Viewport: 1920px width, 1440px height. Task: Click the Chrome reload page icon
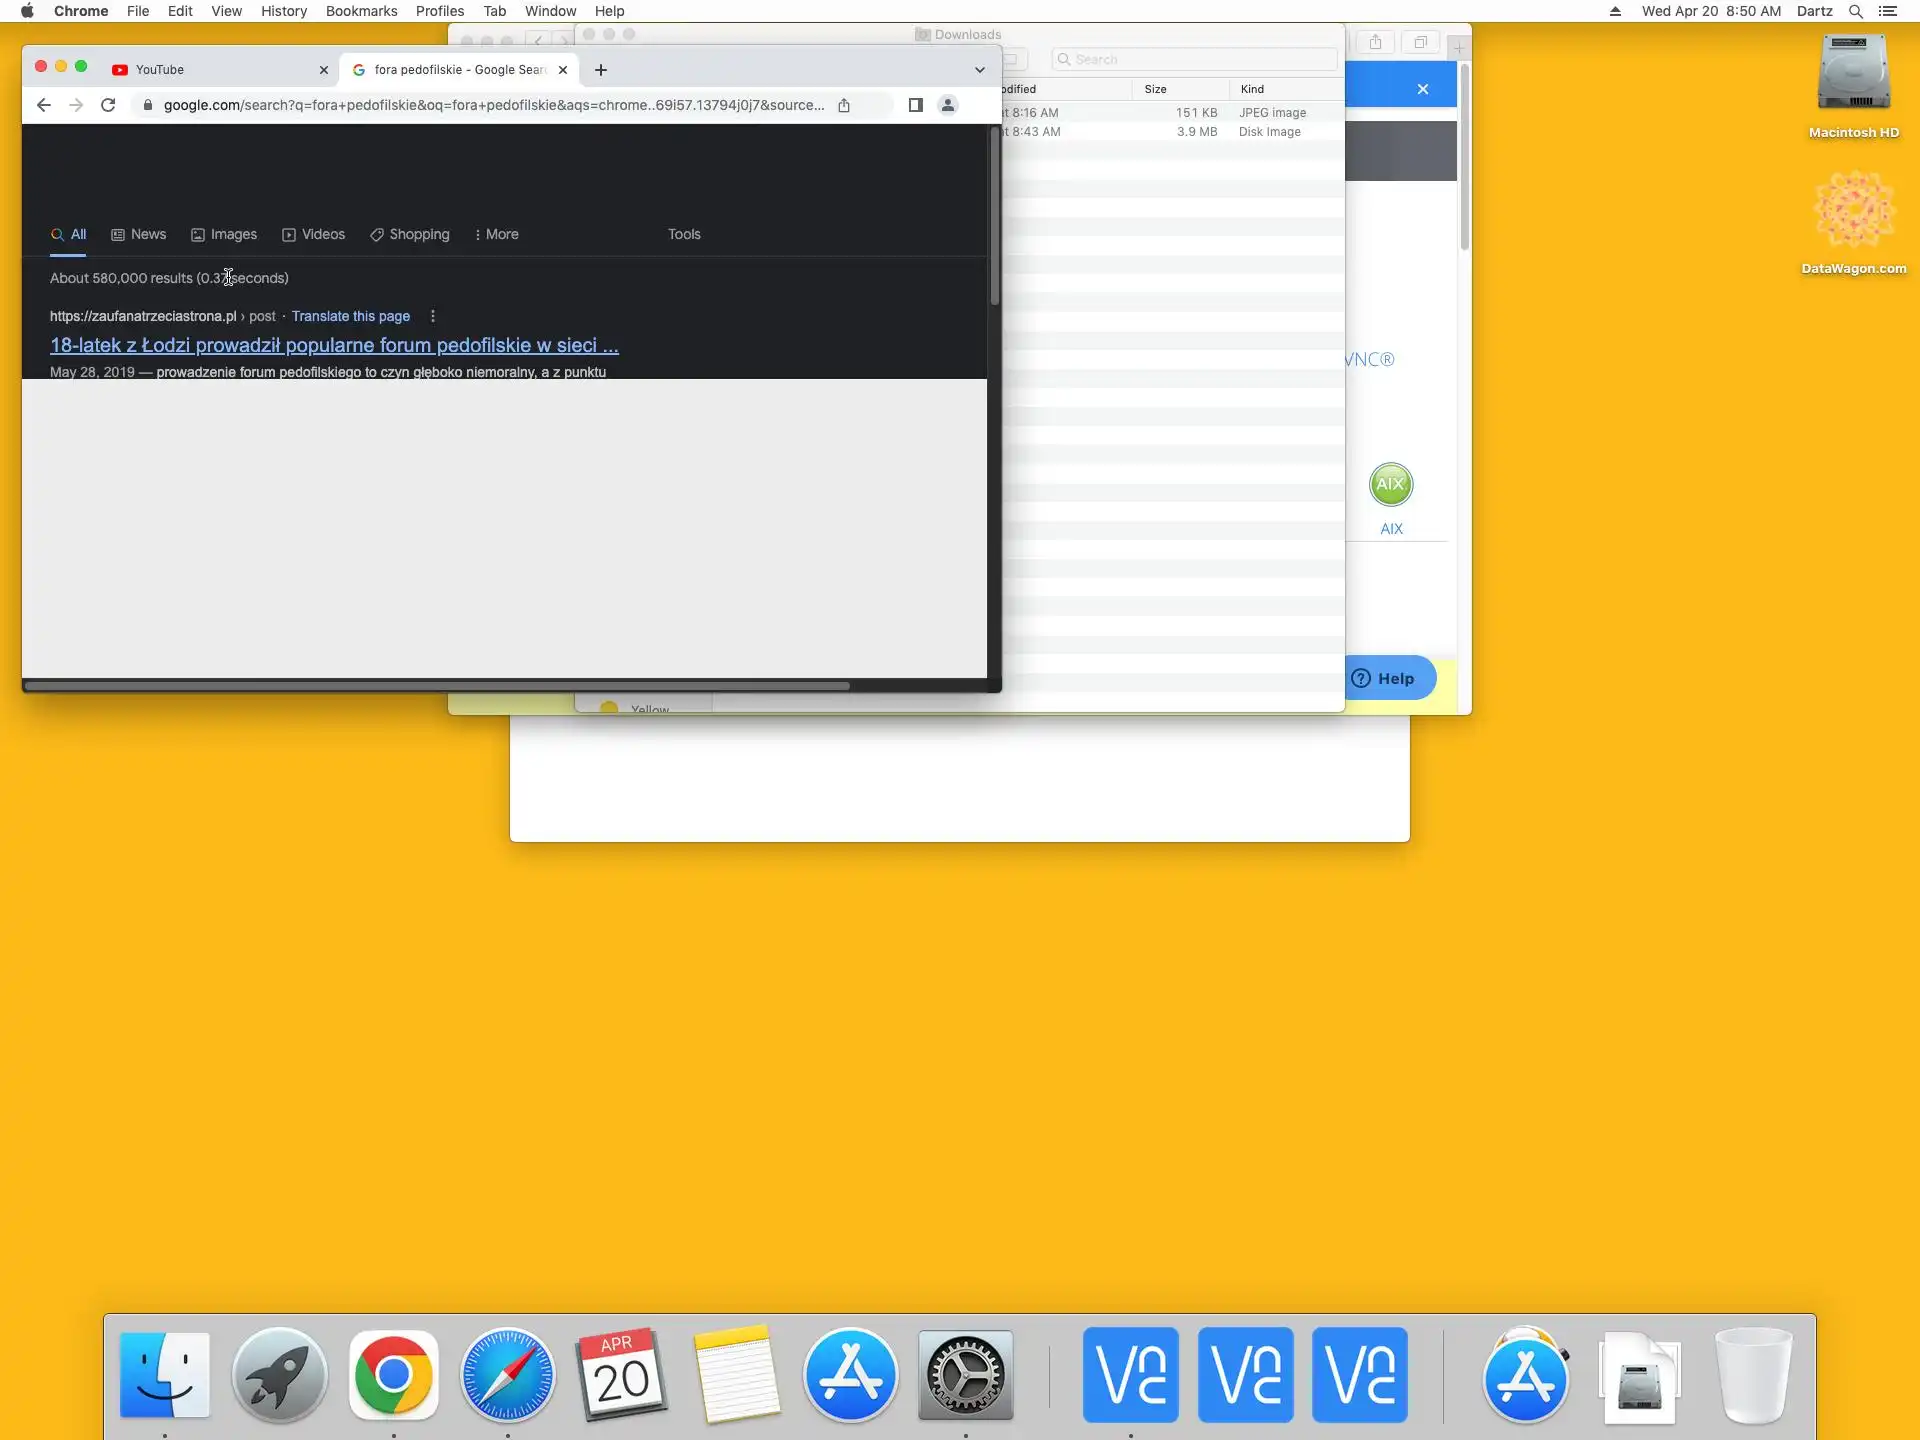tap(108, 105)
